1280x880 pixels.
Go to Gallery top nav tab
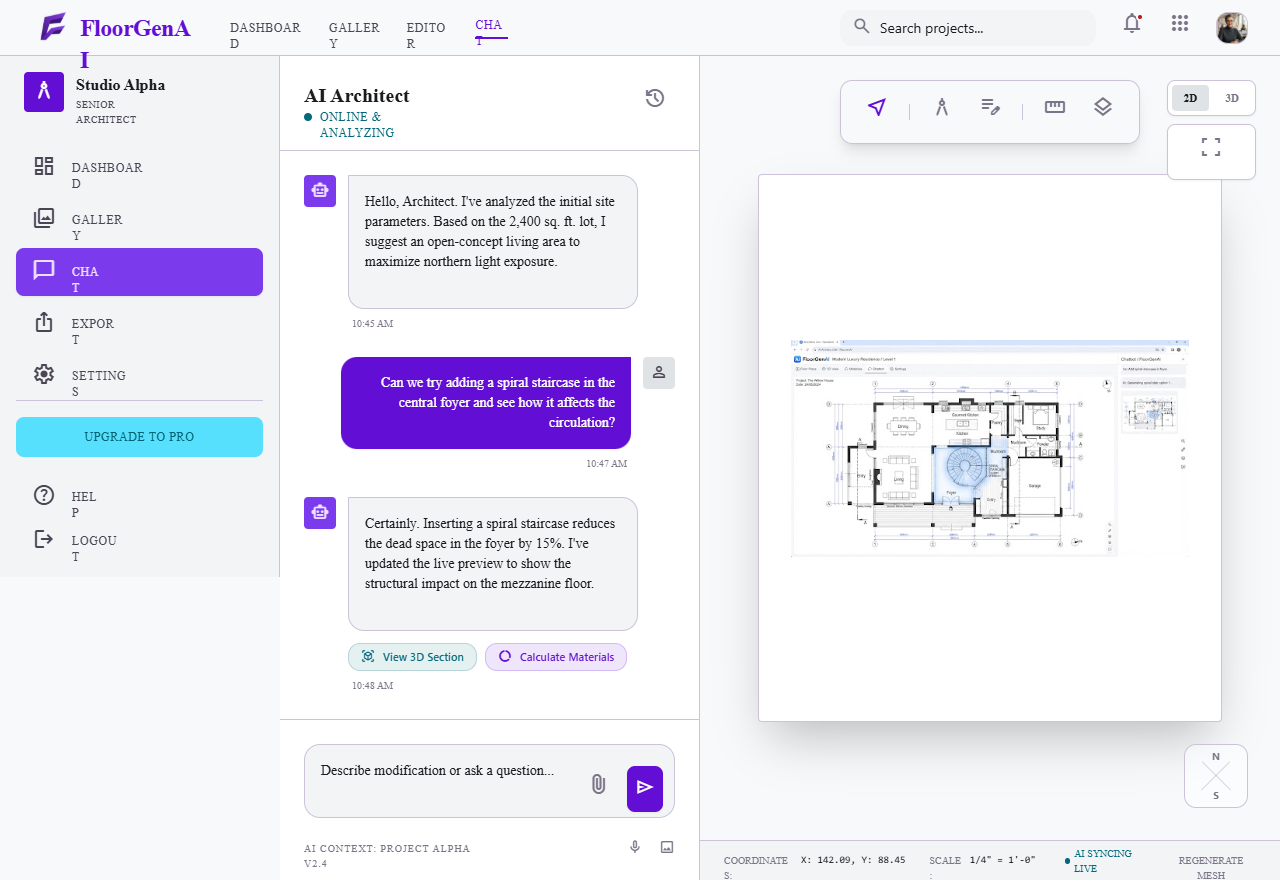354,35
